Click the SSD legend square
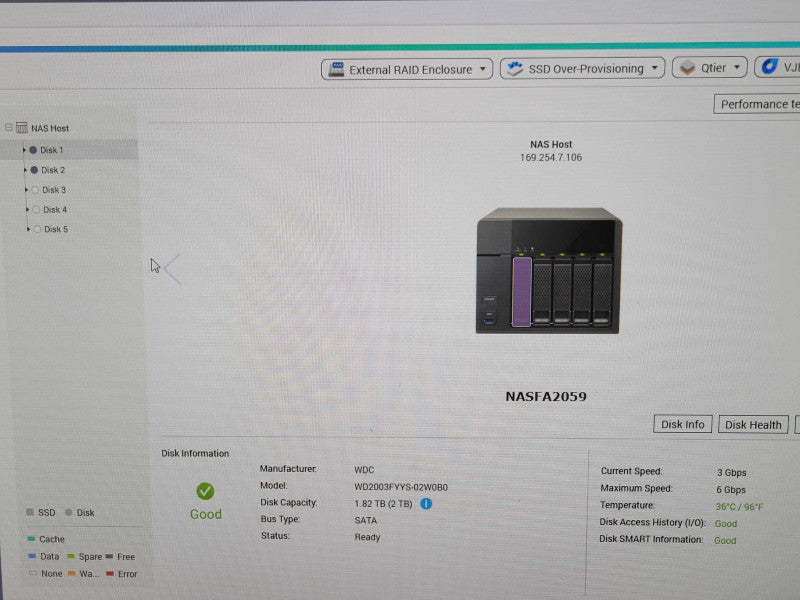The width and height of the screenshot is (800, 600). [x=30, y=512]
